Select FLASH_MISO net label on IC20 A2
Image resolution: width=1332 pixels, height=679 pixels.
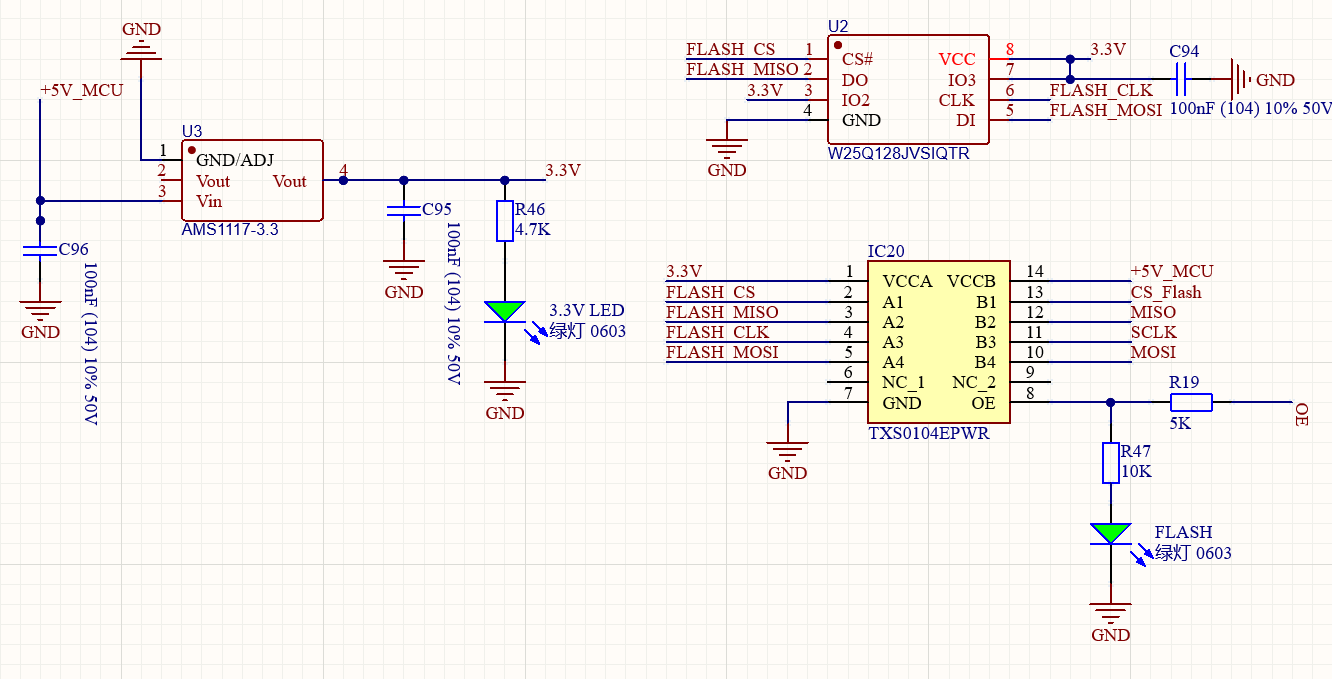pos(722,312)
